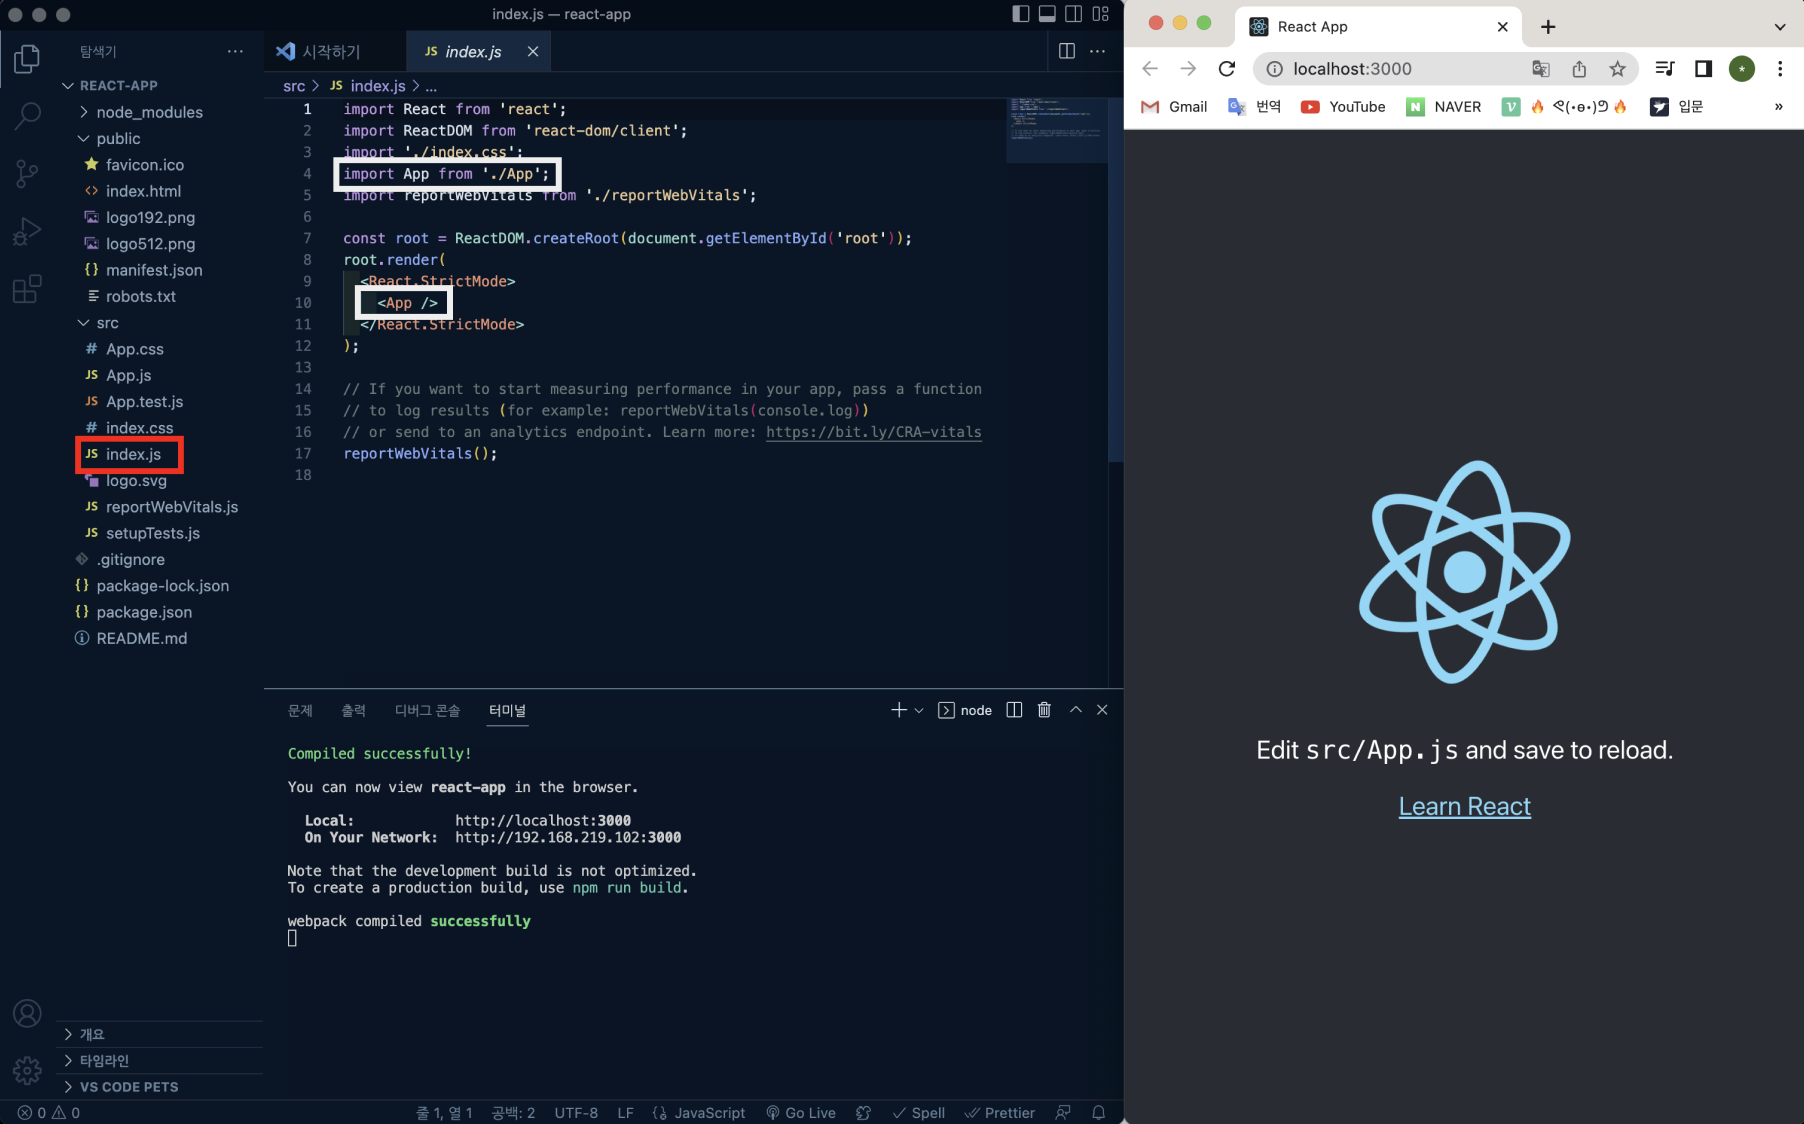Go back in Chrome browser
Image resolution: width=1804 pixels, height=1124 pixels.
[1150, 68]
